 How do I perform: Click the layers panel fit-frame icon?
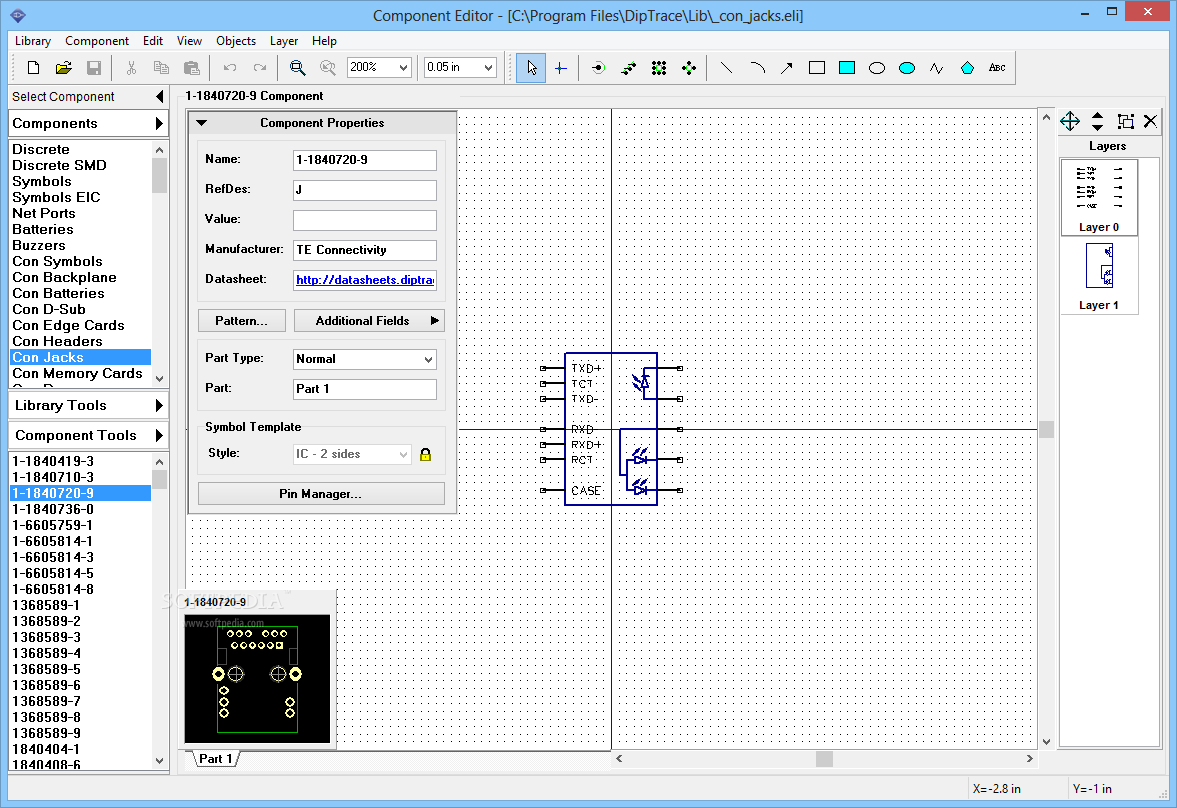click(1125, 121)
